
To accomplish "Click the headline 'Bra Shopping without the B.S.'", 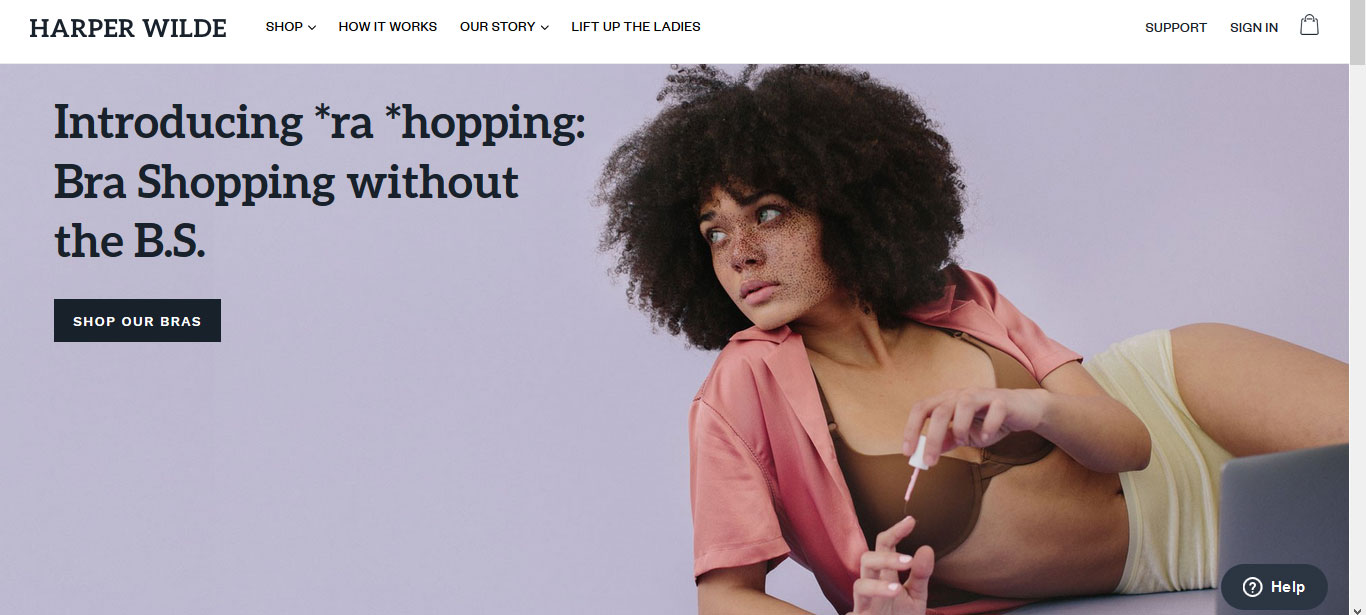I will (286, 212).
